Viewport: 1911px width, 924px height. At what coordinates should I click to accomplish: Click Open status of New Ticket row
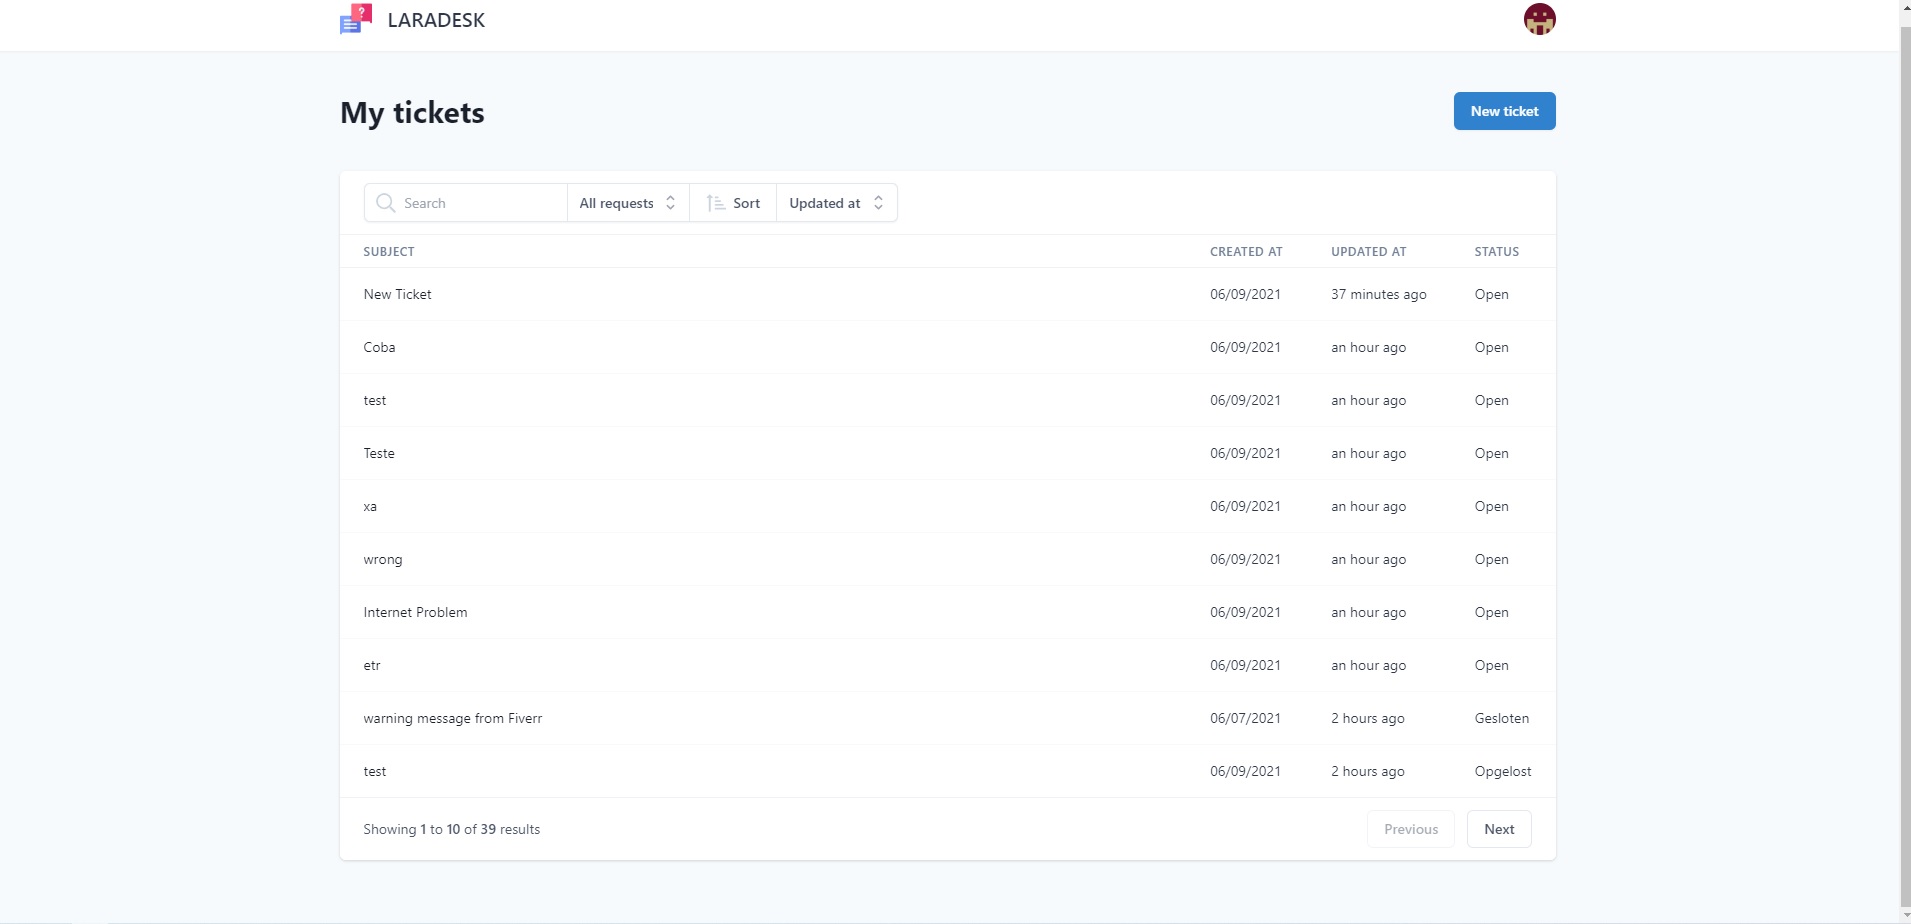pyautogui.click(x=1491, y=294)
